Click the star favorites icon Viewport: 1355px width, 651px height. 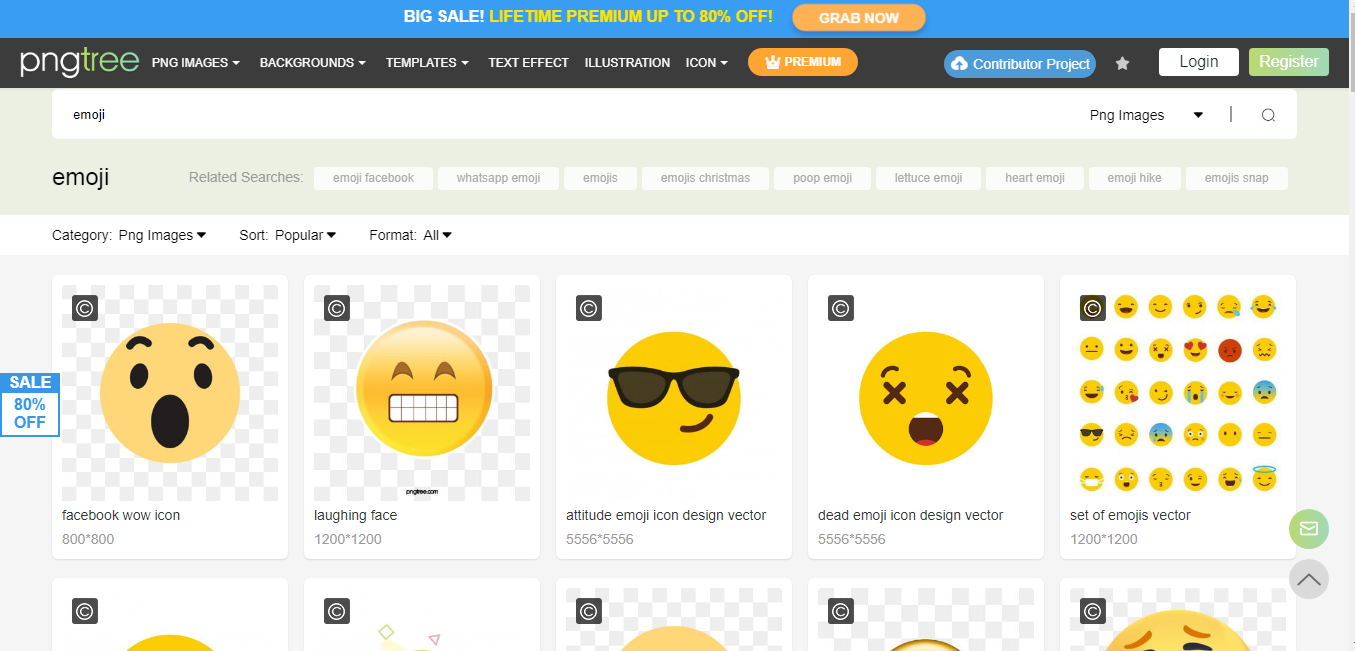pyautogui.click(x=1122, y=62)
